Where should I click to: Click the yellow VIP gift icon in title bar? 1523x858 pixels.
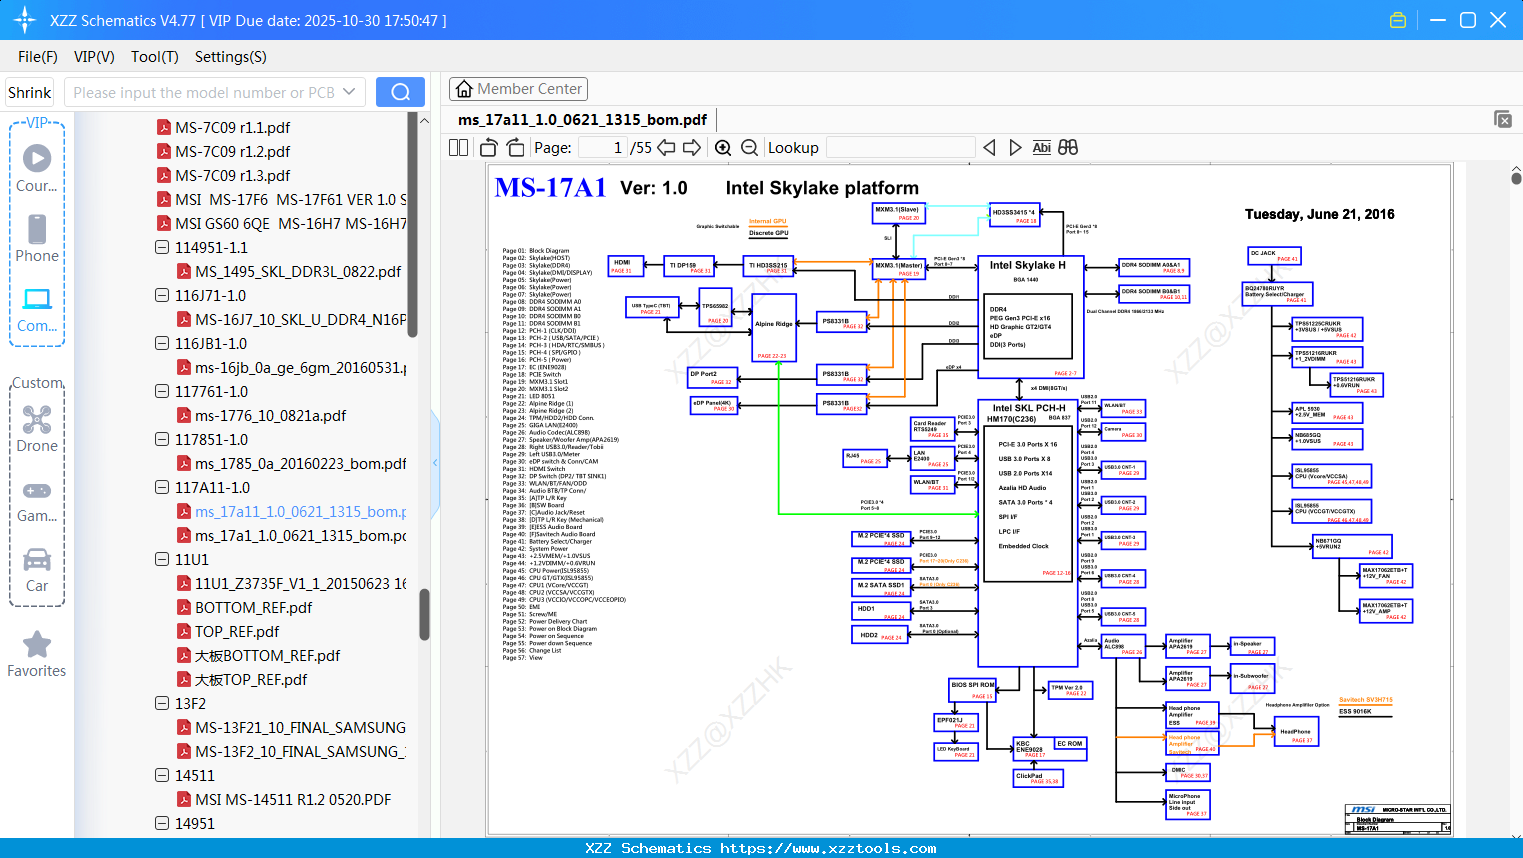[x=1398, y=20]
